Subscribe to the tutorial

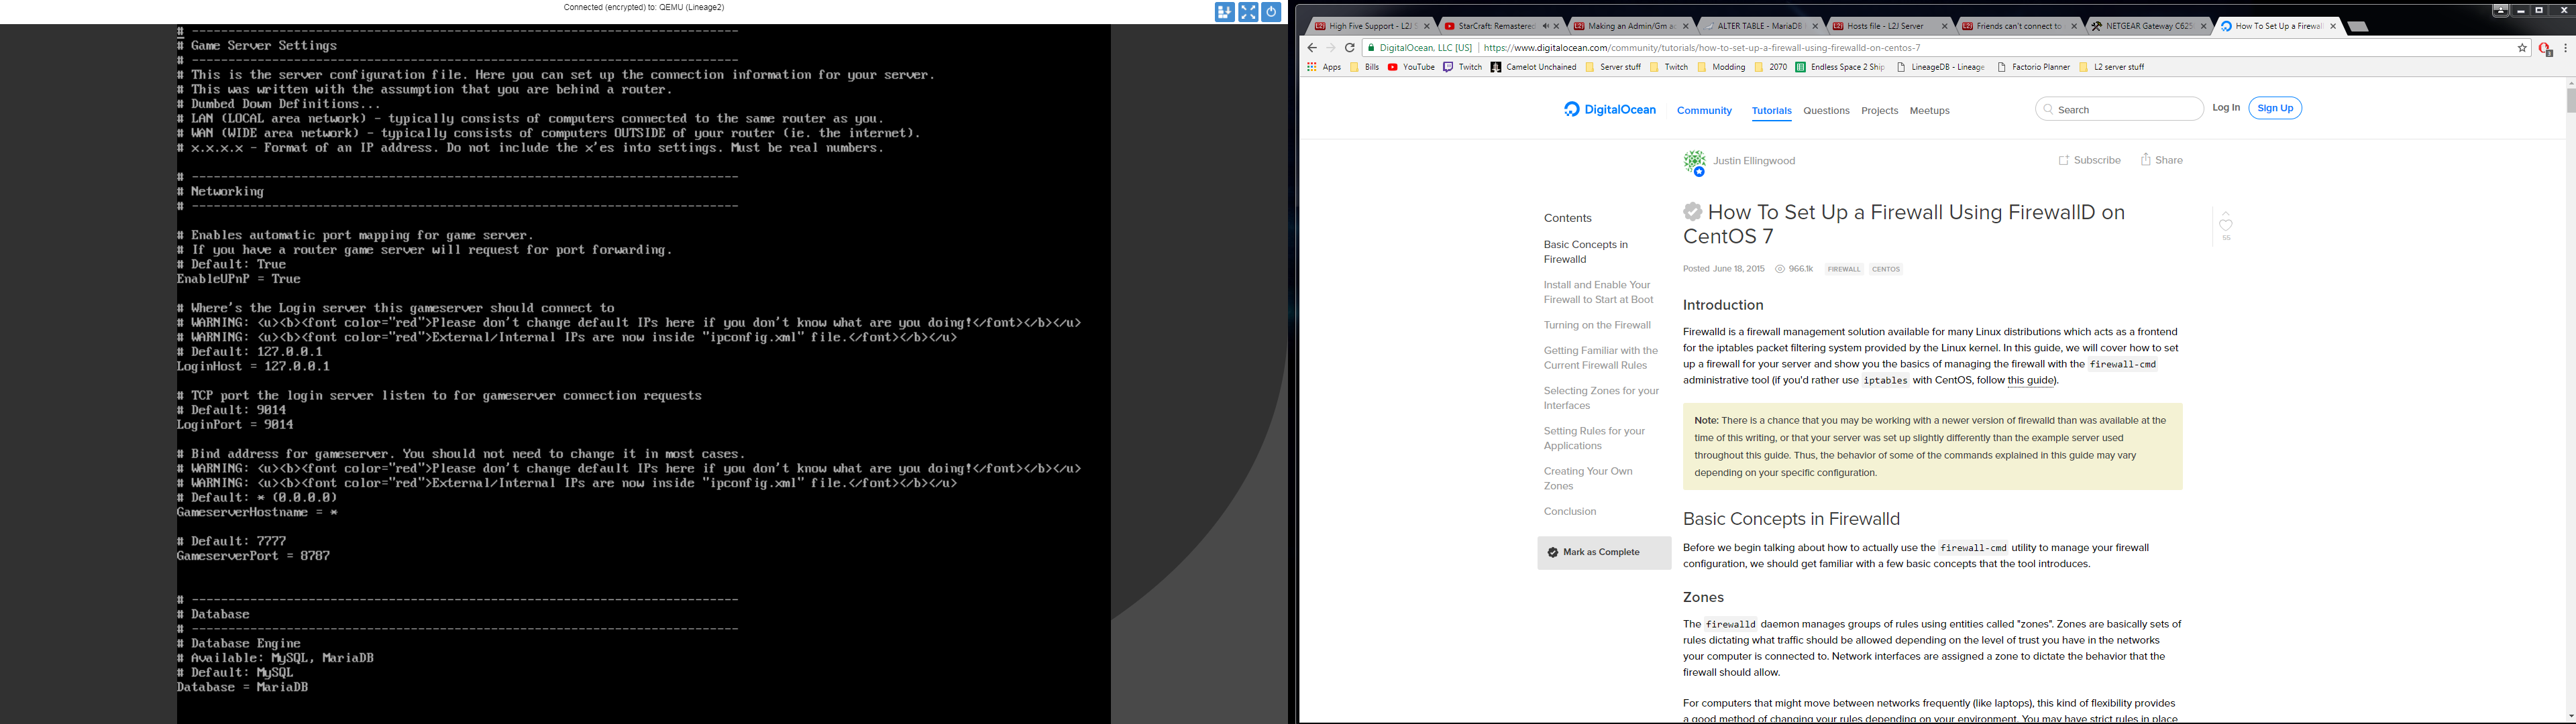tap(2089, 160)
